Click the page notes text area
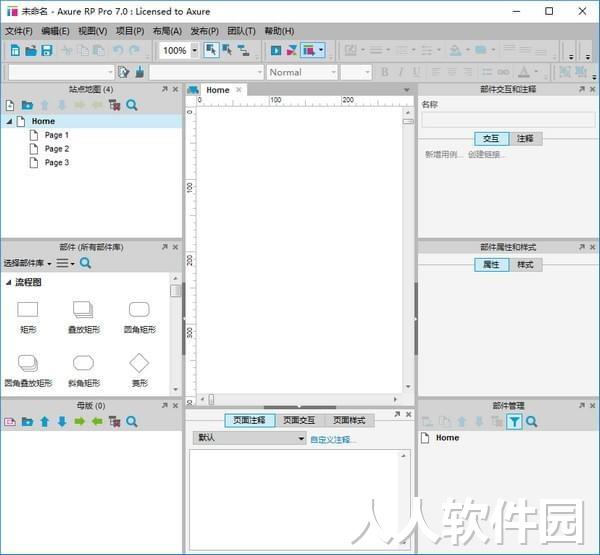The image size is (600, 555). coord(300,500)
